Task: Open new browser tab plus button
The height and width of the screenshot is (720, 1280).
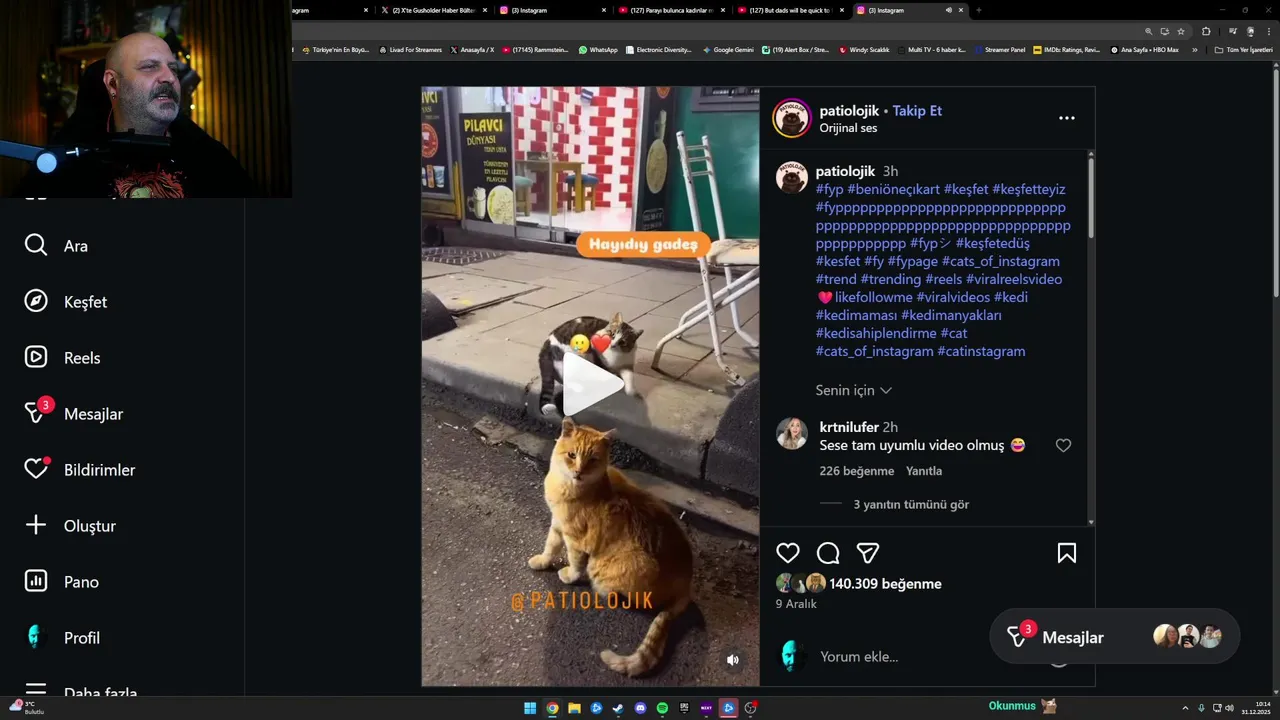Action: (978, 10)
